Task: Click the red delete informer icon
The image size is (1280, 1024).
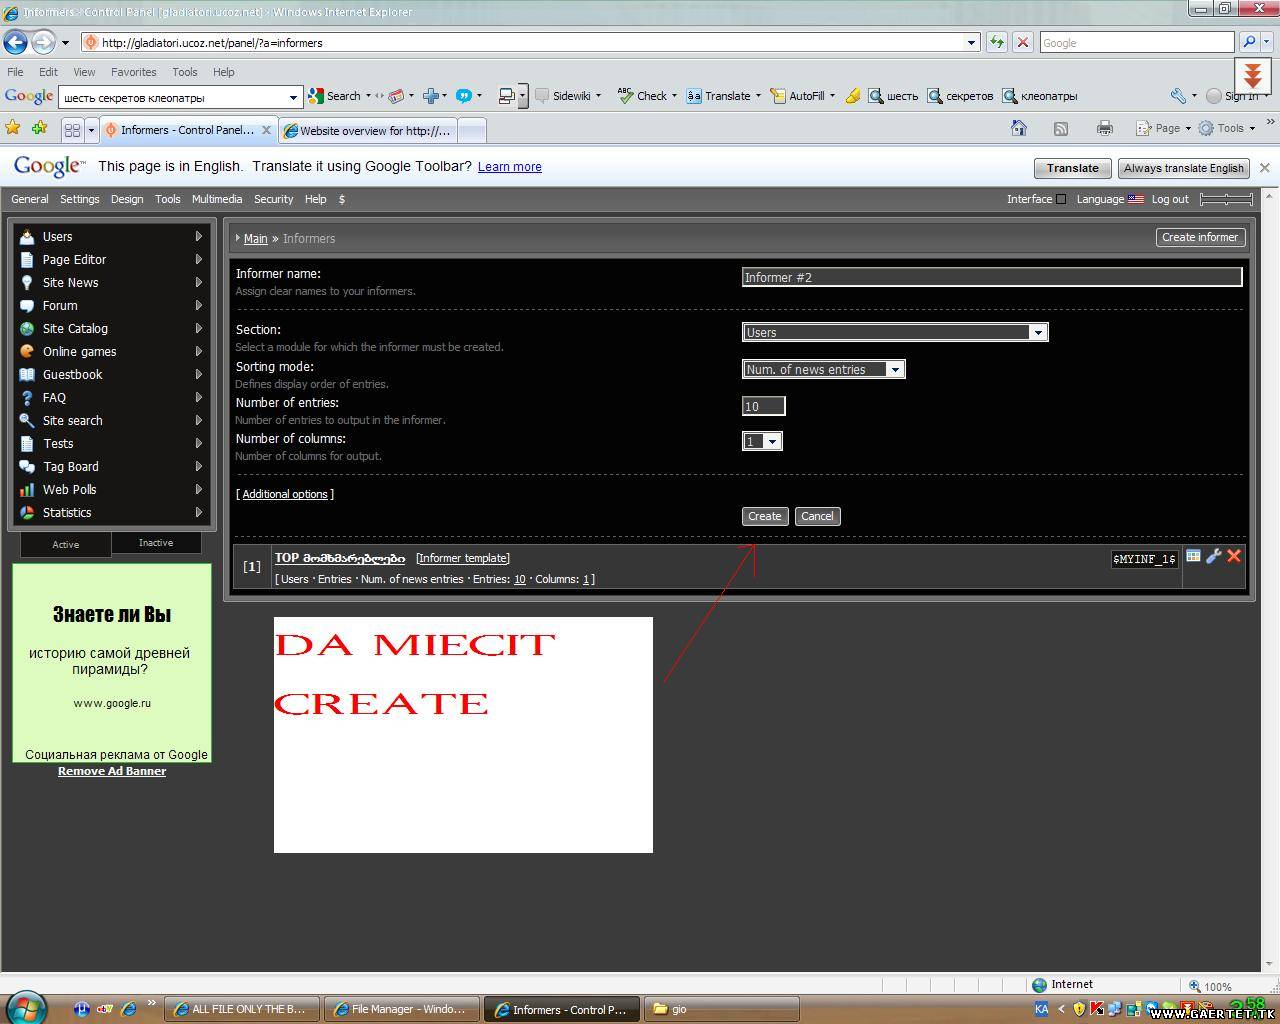Action: [1234, 556]
